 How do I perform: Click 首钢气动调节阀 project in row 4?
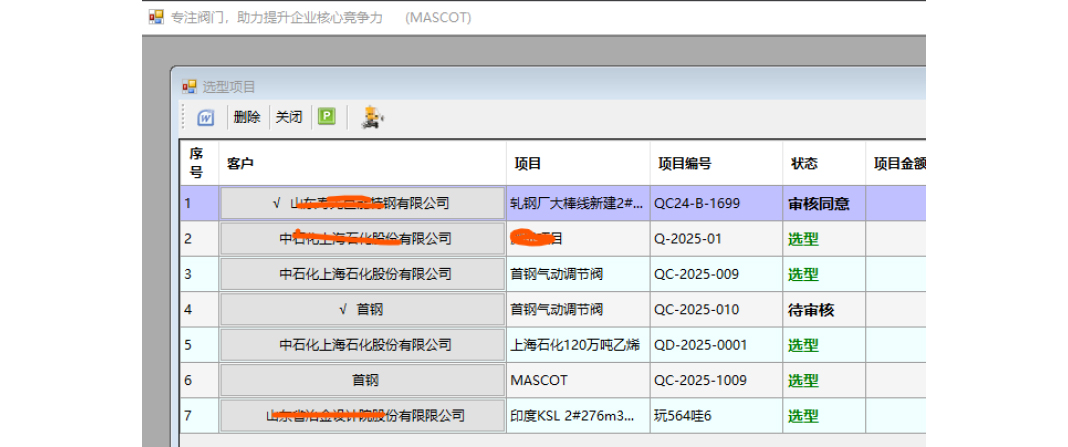(x=578, y=309)
